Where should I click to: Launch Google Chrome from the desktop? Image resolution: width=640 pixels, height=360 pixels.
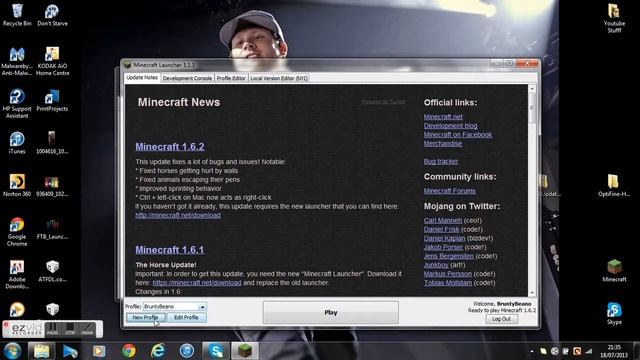pos(17,232)
